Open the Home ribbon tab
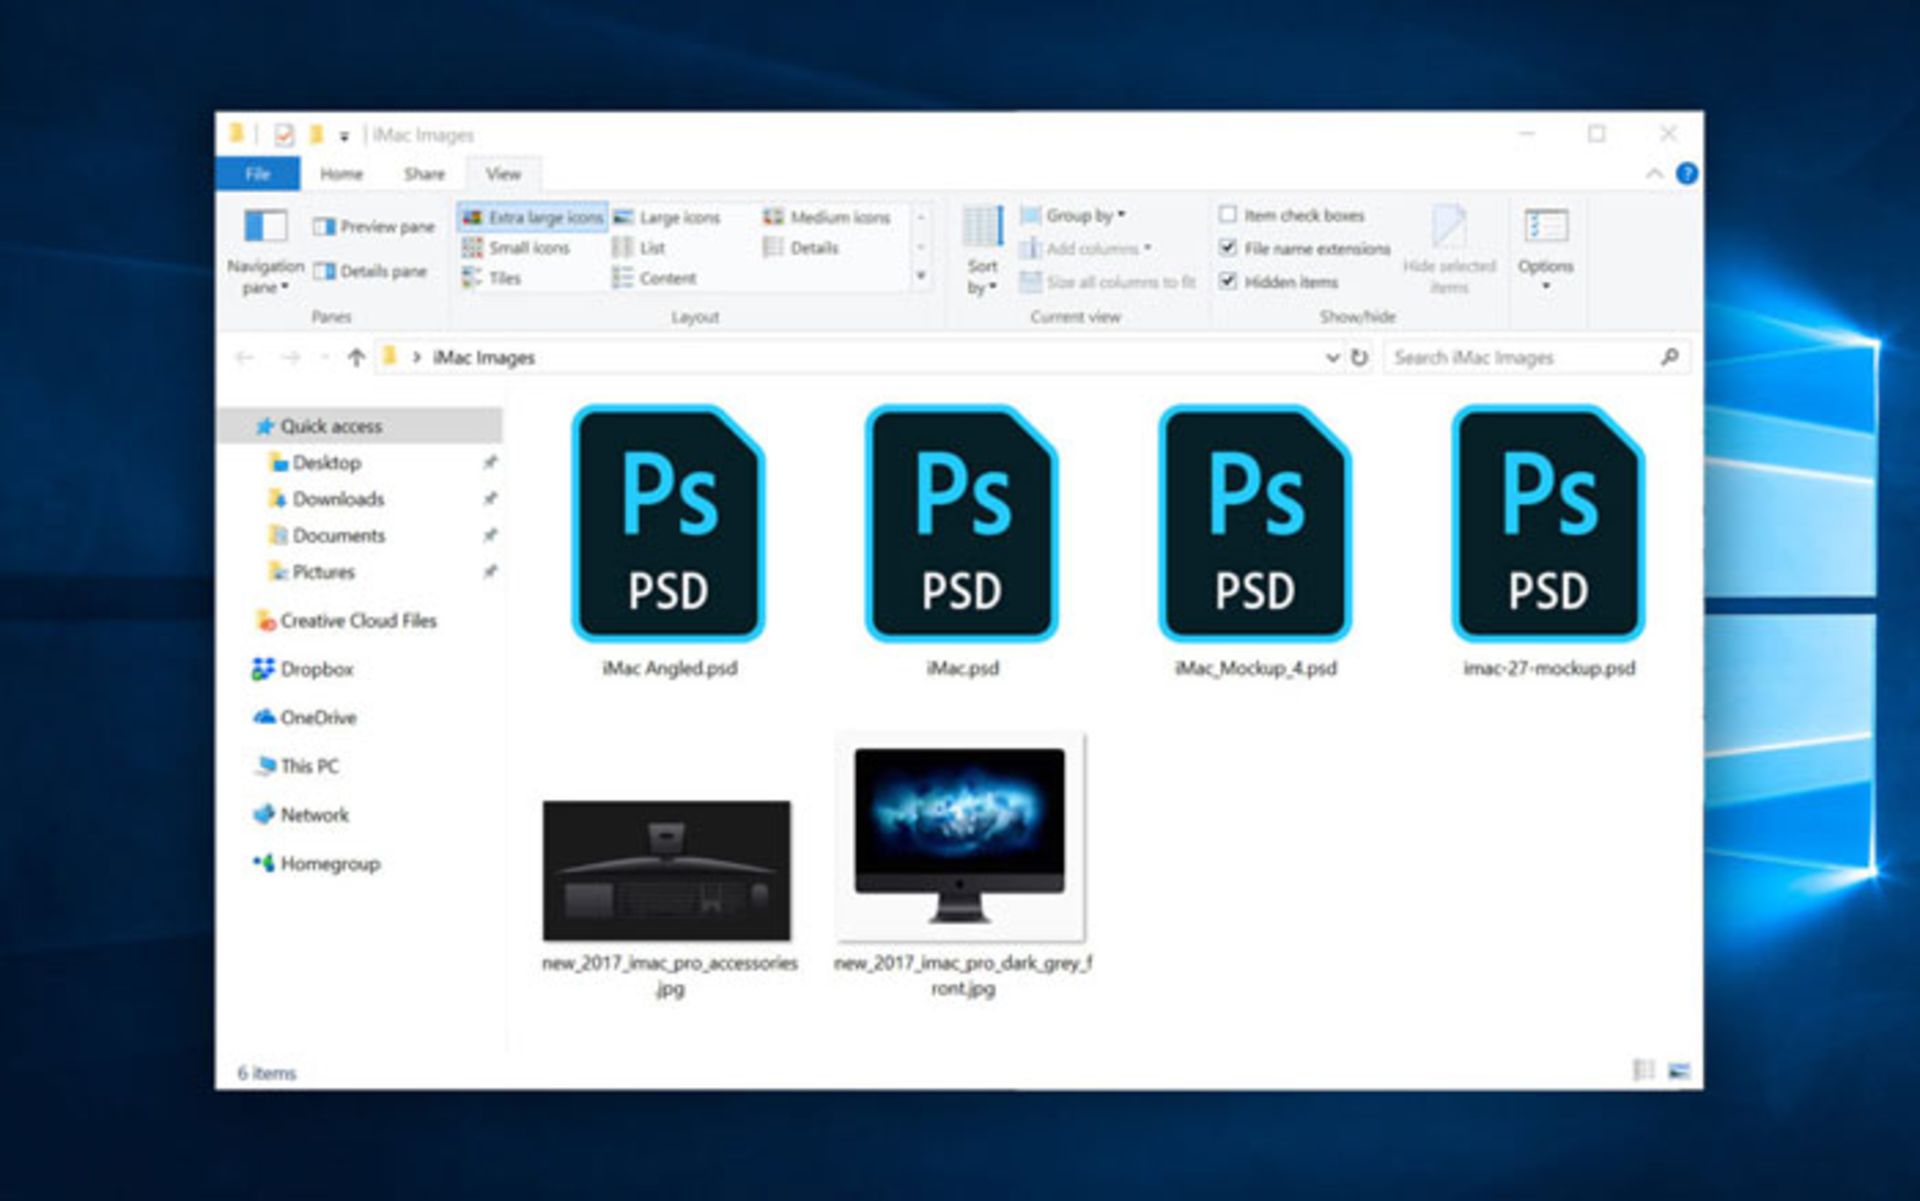The height and width of the screenshot is (1201, 1920). [341, 174]
